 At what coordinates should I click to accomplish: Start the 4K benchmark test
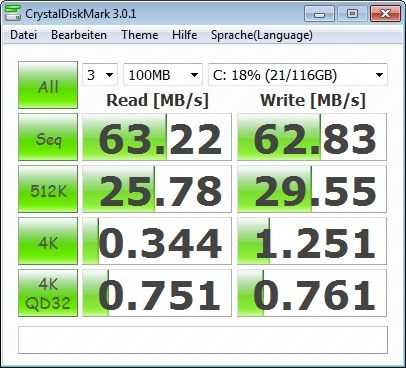48,241
